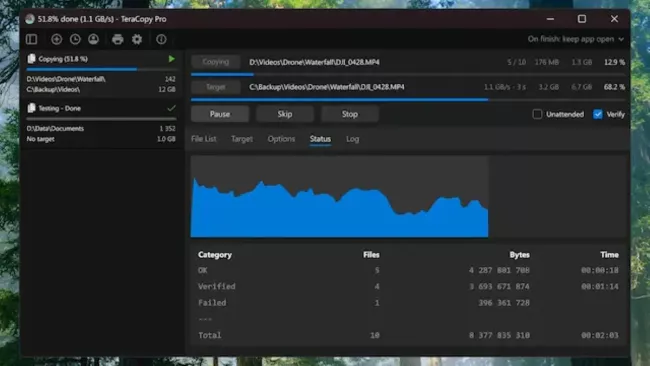The width and height of the screenshot is (650, 366).
Task: Click sidebar path D:\Videos\Drone\Waterfall\
Action: [x=66, y=79]
